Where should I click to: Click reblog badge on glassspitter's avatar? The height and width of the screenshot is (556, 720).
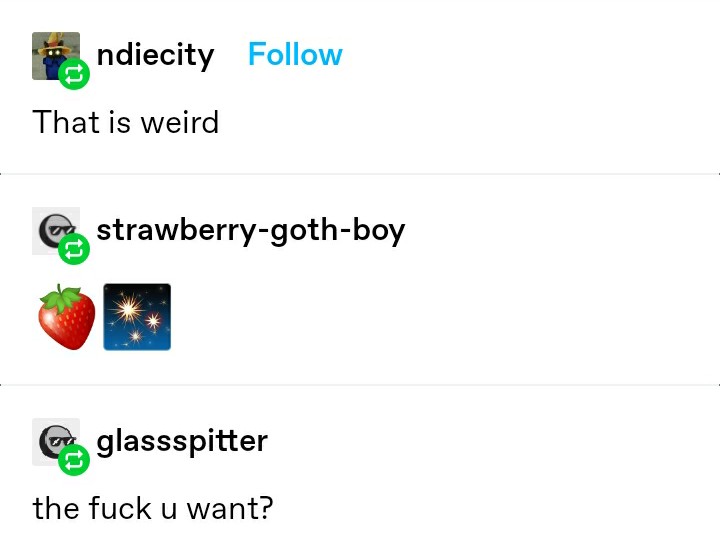pyautogui.click(x=74, y=460)
